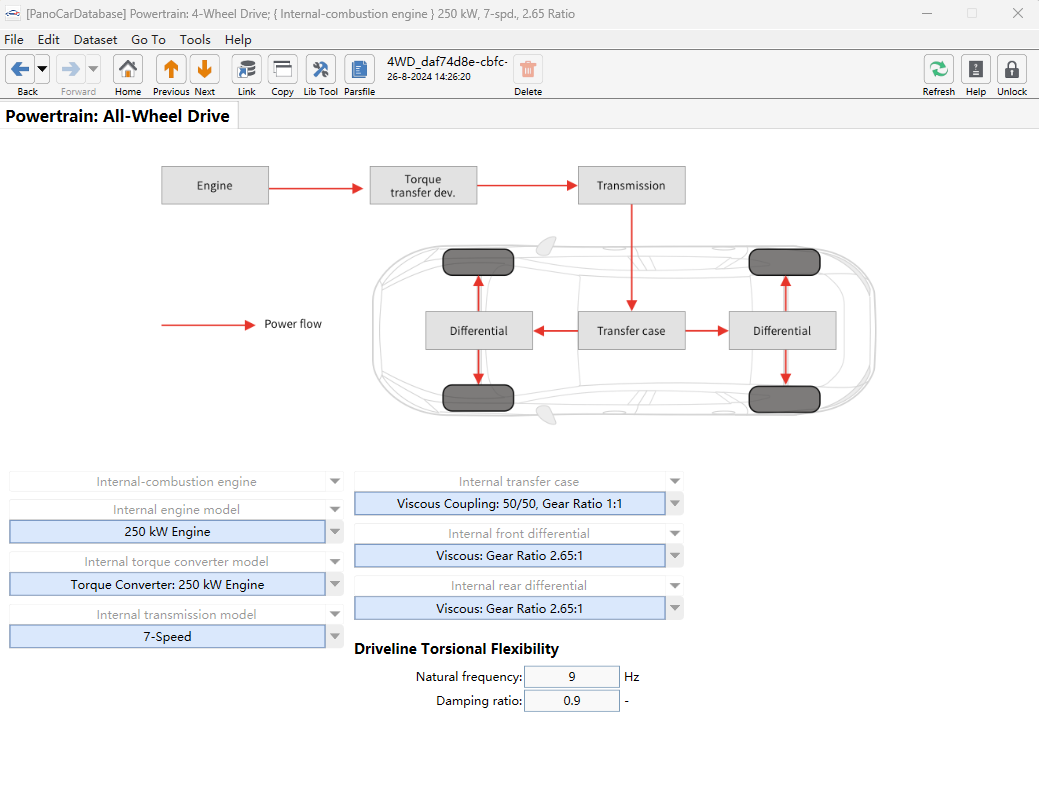Open the Back history dropdown arrow
The height and width of the screenshot is (807, 1039).
(42, 69)
